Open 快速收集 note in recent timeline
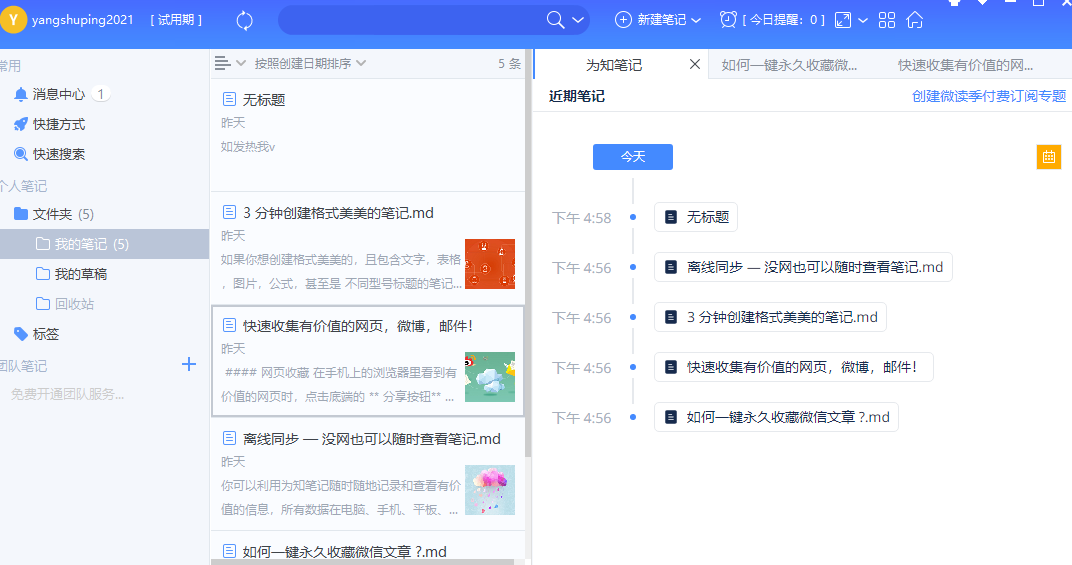1072x565 pixels. pyautogui.click(x=793, y=367)
